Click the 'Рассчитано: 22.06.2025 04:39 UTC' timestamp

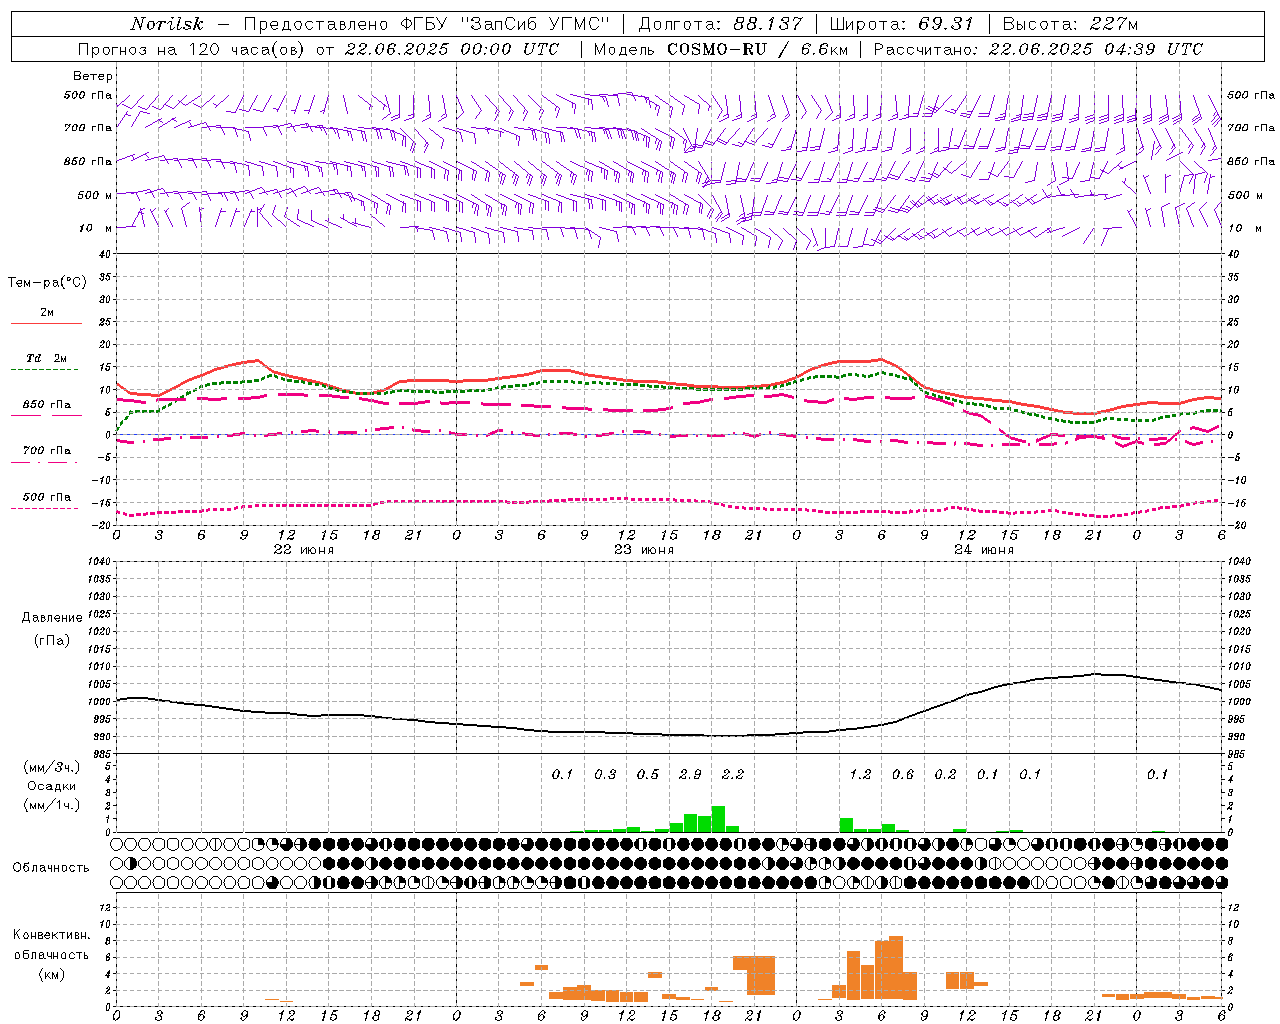coord(1038,49)
